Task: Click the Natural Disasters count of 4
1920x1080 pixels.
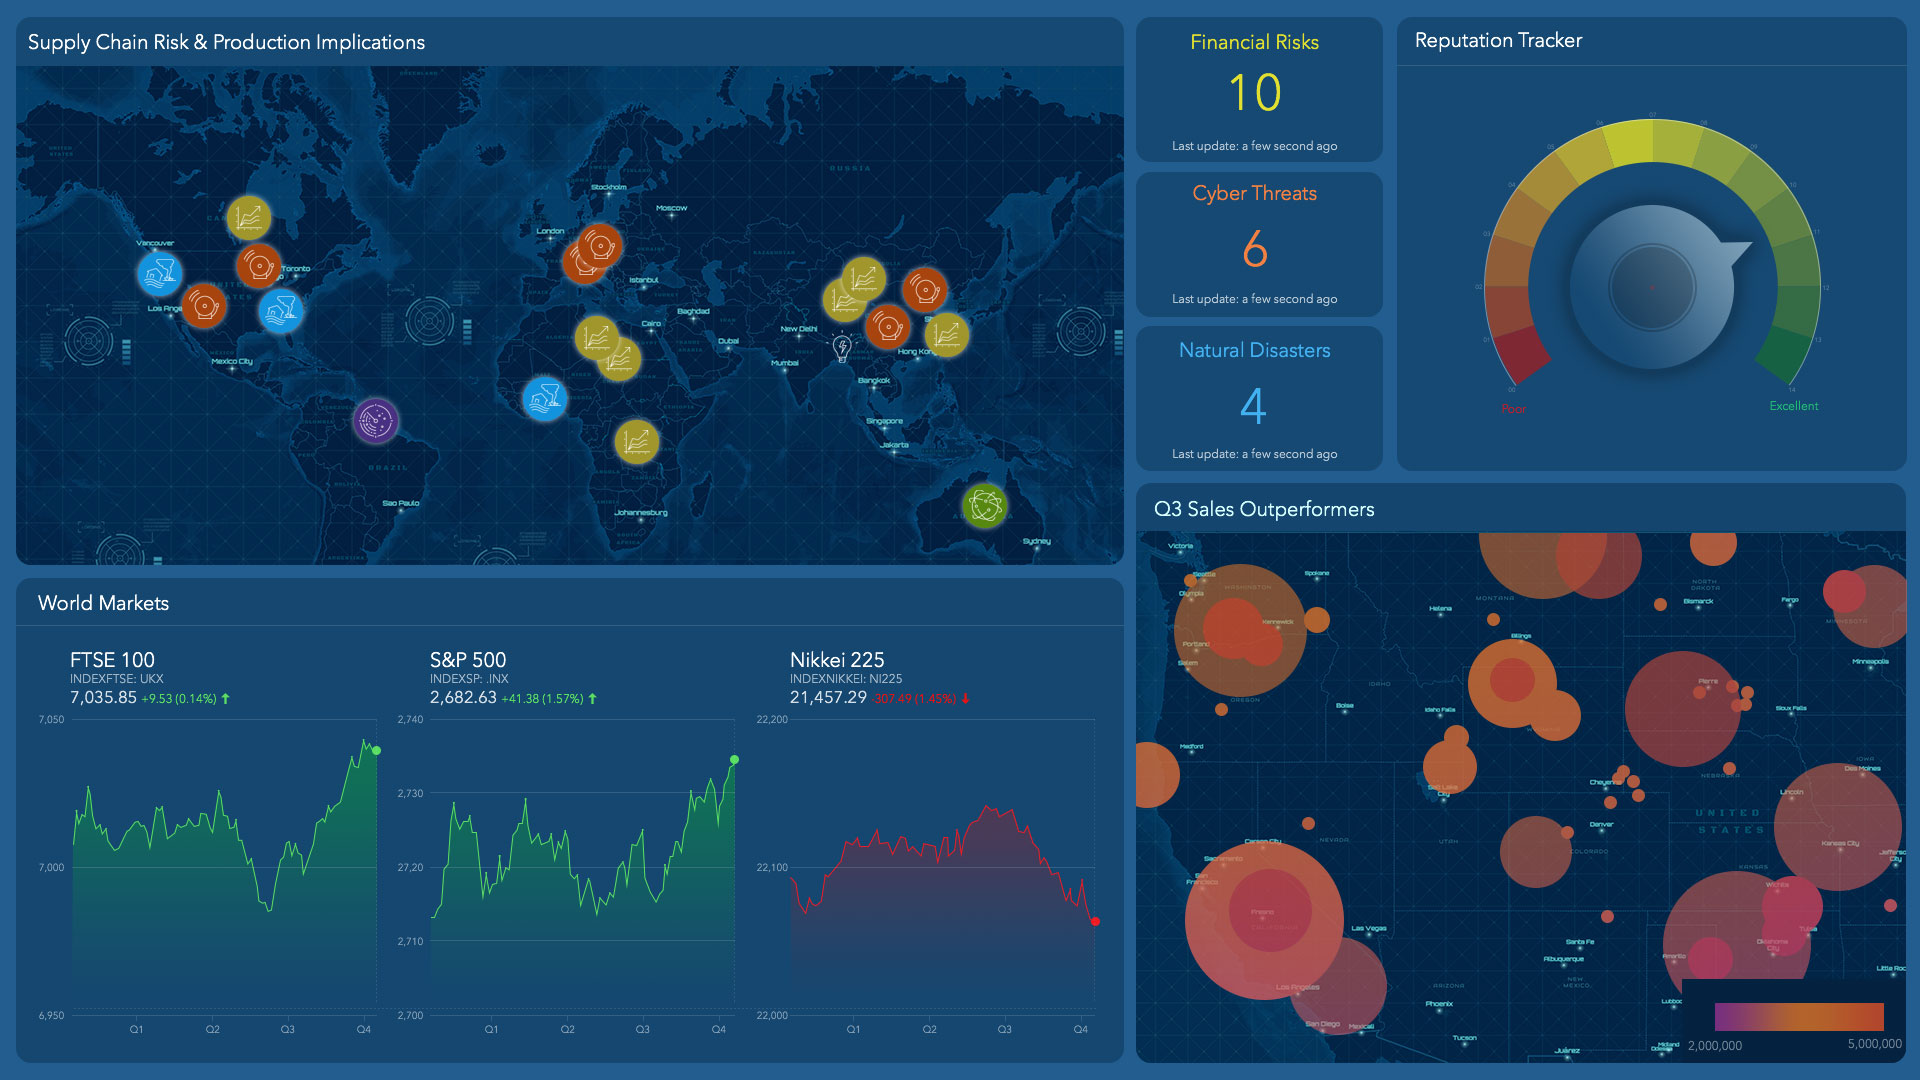Action: [x=1253, y=406]
